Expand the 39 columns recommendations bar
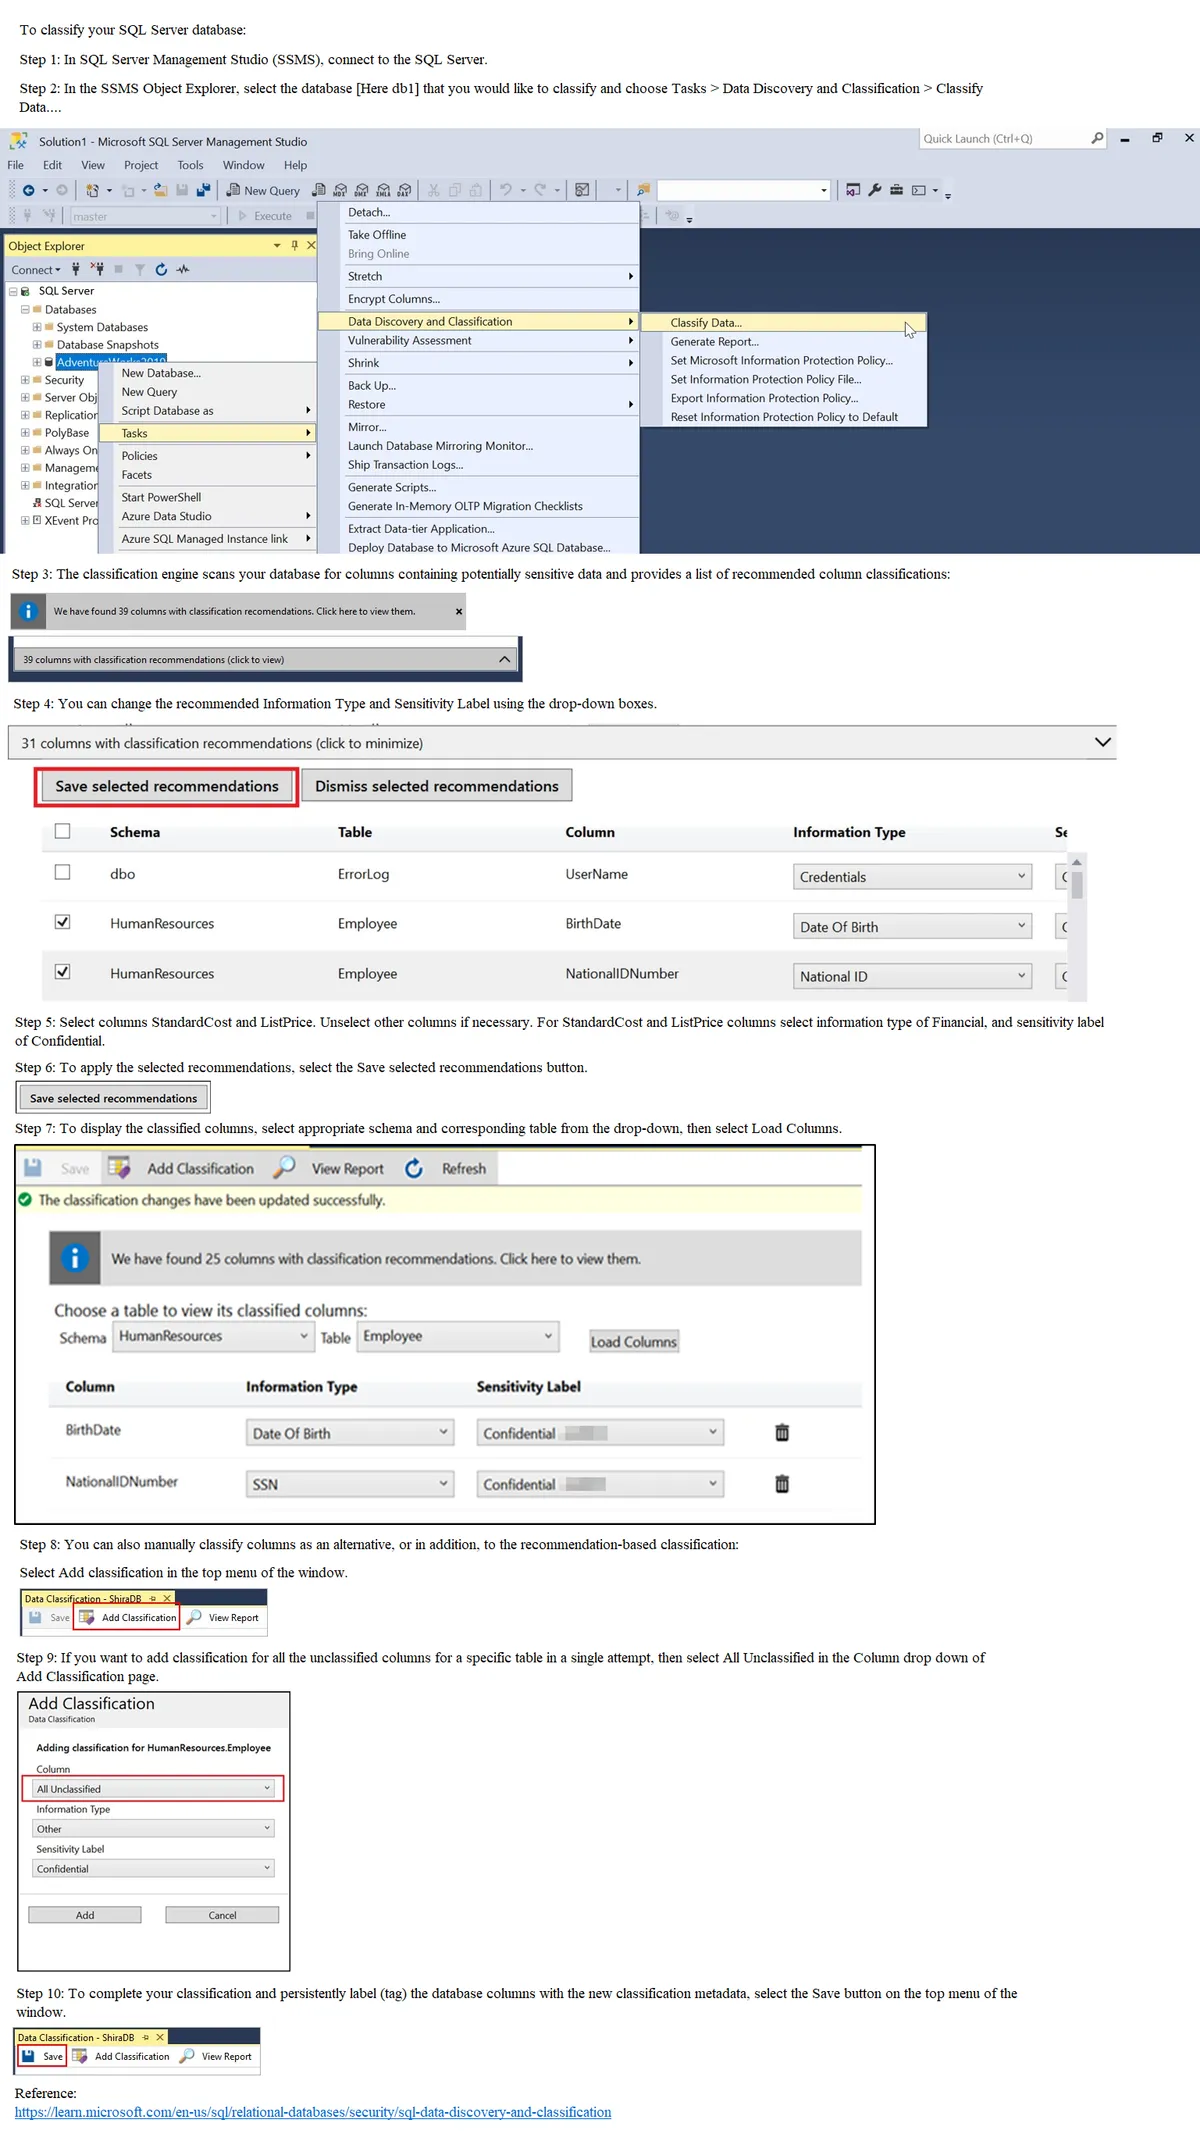The width and height of the screenshot is (1200, 2131). [x=505, y=659]
